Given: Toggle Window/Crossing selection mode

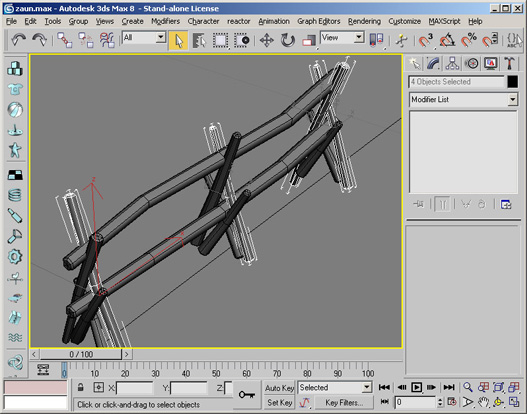Looking at the screenshot, I should [242, 40].
